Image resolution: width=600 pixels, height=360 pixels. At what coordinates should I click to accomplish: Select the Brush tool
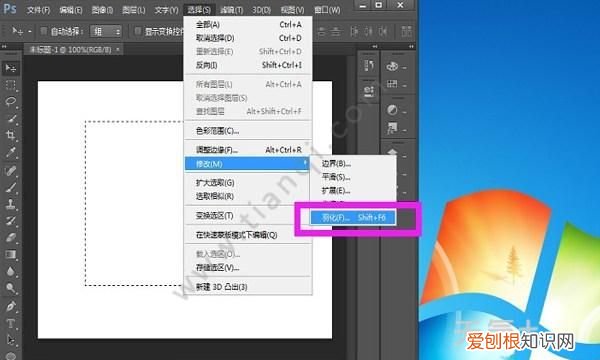(11, 187)
